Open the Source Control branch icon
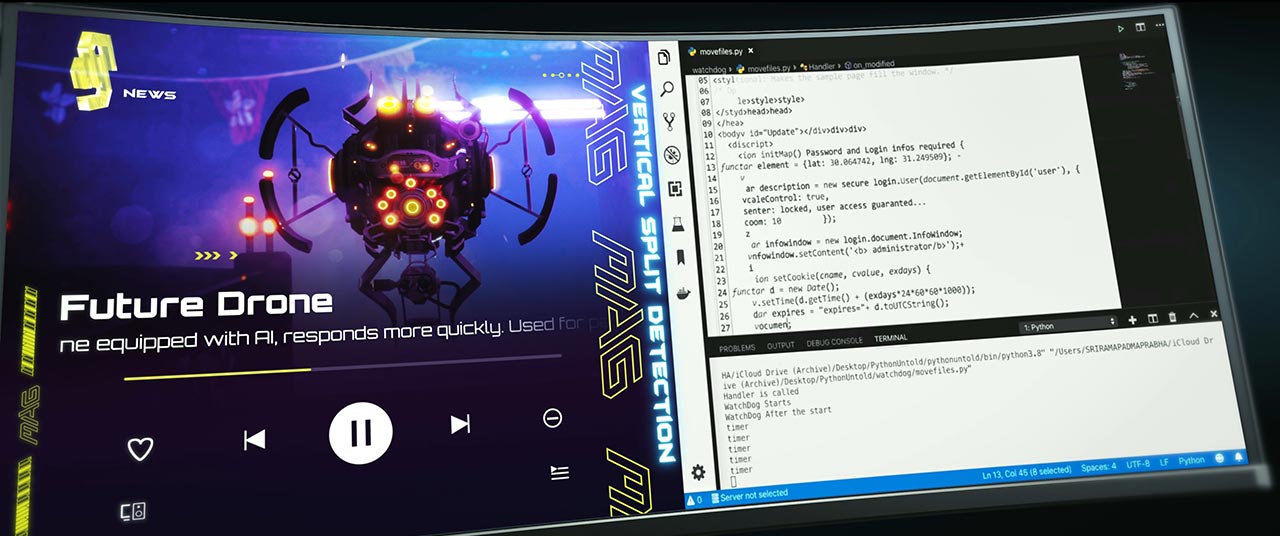1280x536 pixels. (669, 121)
